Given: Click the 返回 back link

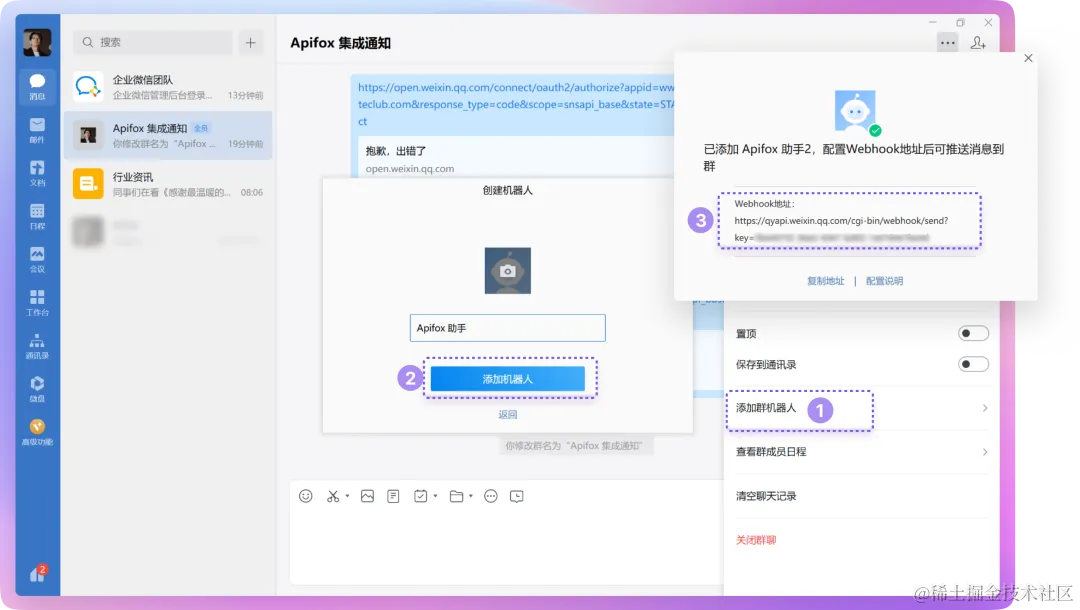Looking at the screenshot, I should pos(508,414).
